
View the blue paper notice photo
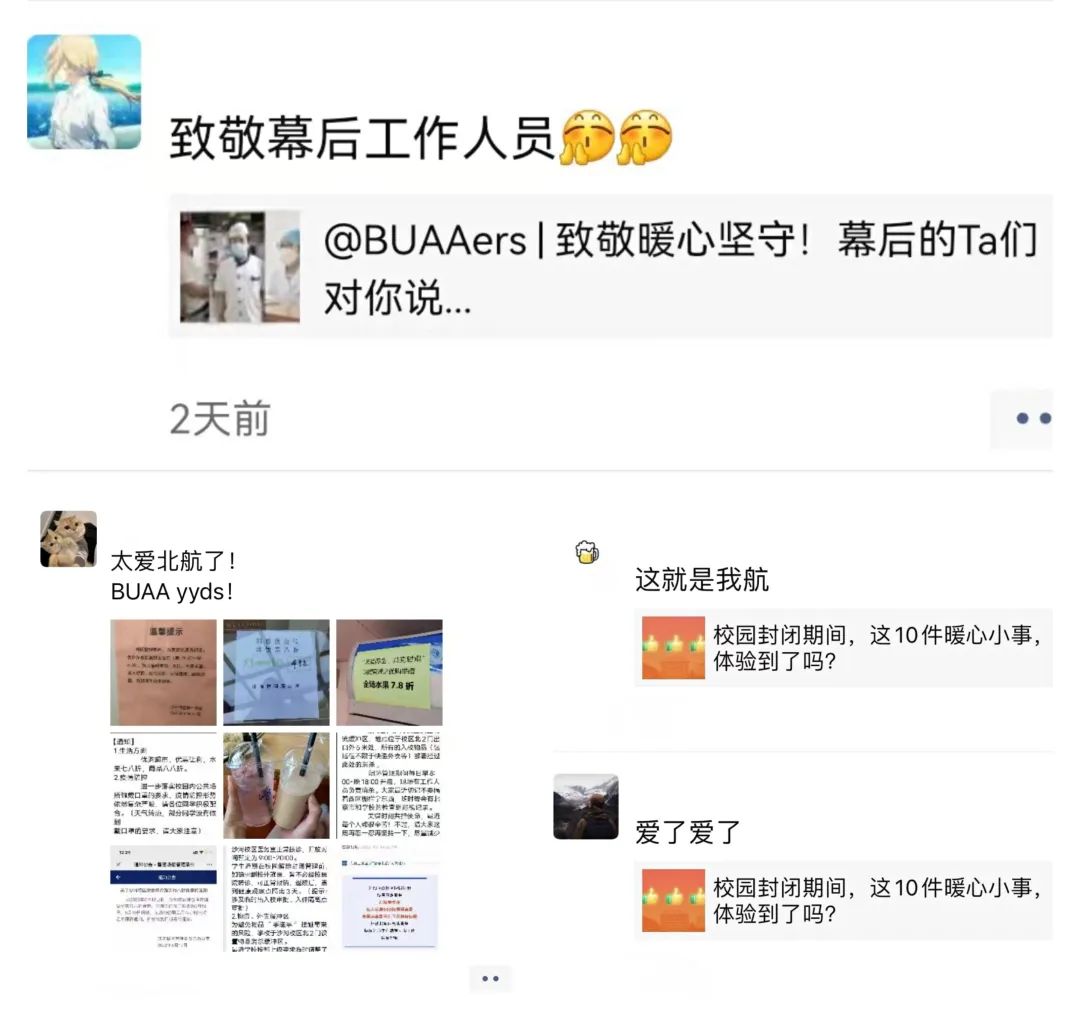(276, 672)
